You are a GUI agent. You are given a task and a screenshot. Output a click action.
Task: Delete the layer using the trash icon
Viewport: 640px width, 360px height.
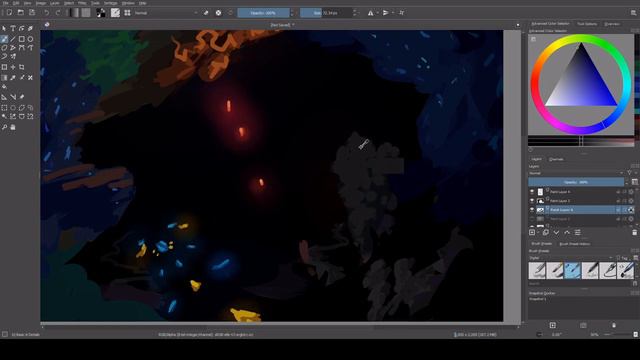(634, 232)
